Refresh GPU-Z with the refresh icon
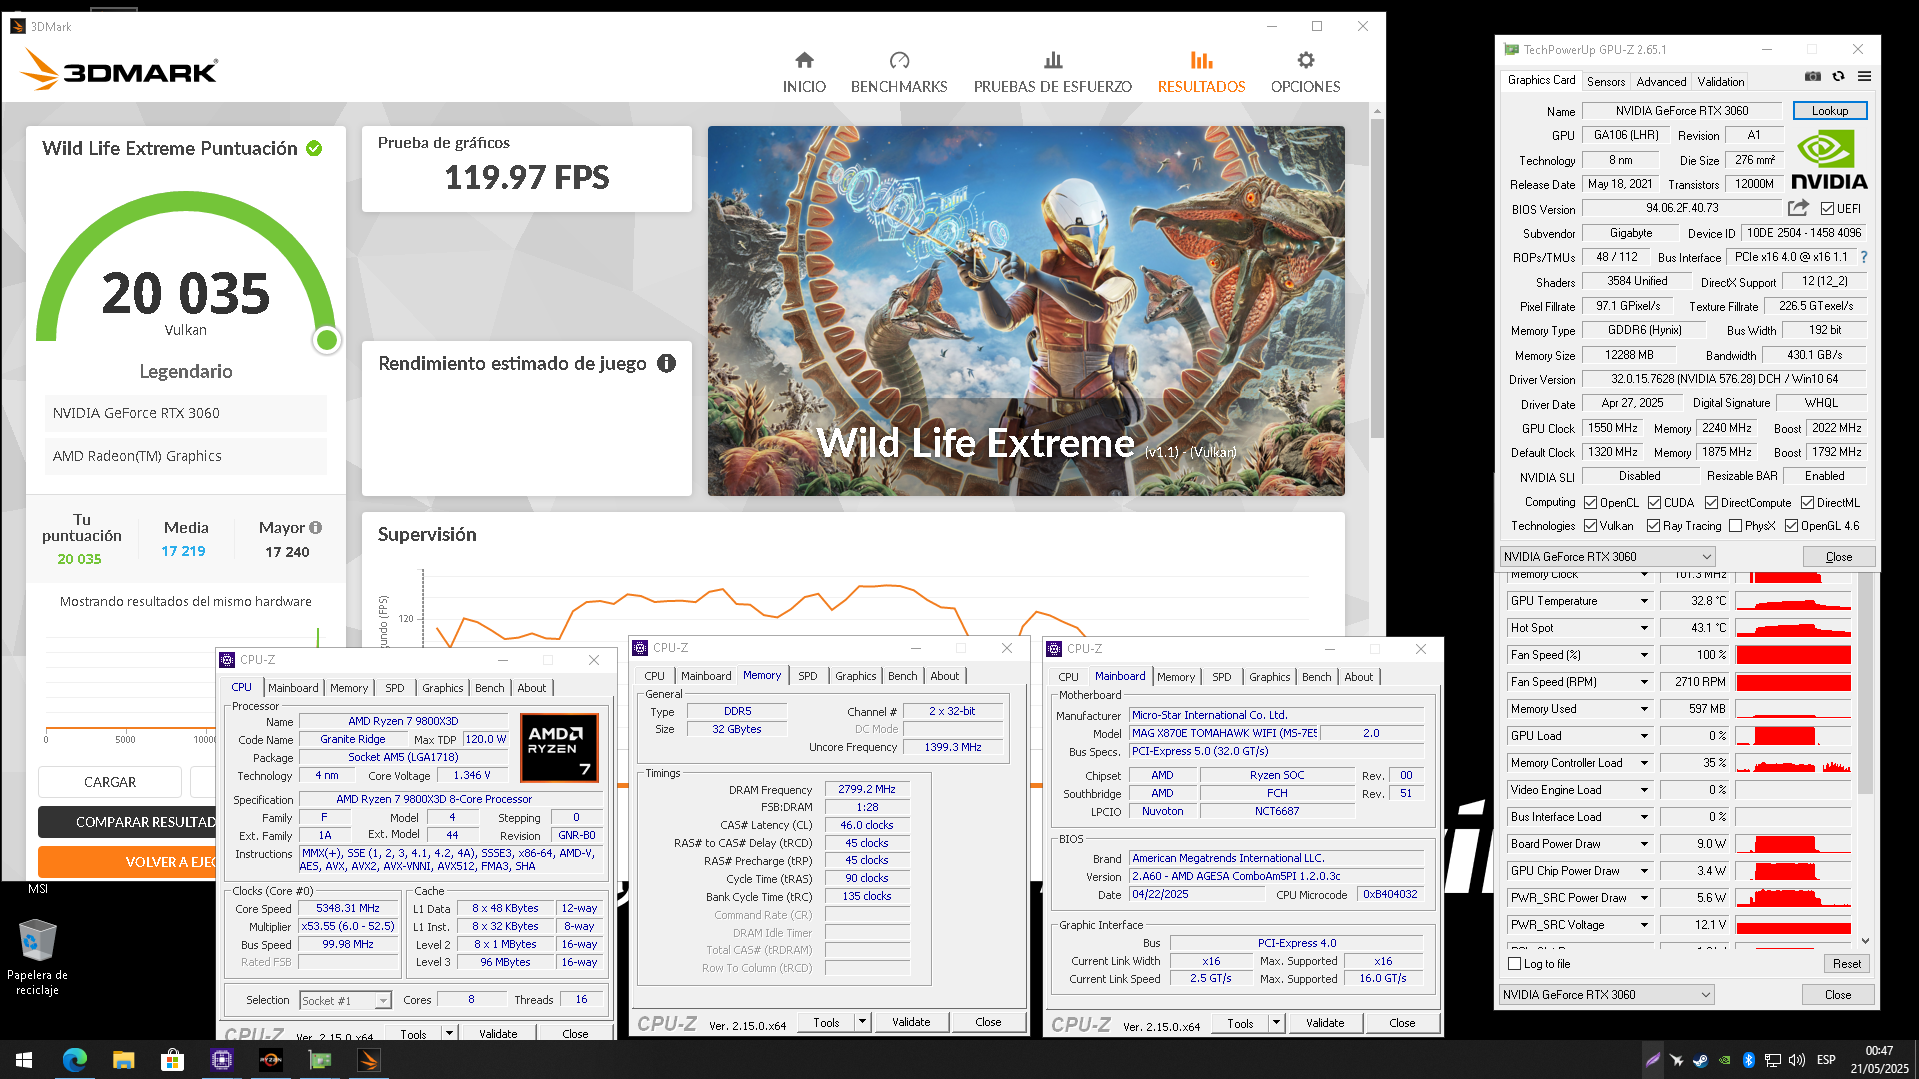This screenshot has height=1079, width=1919. (1838, 76)
